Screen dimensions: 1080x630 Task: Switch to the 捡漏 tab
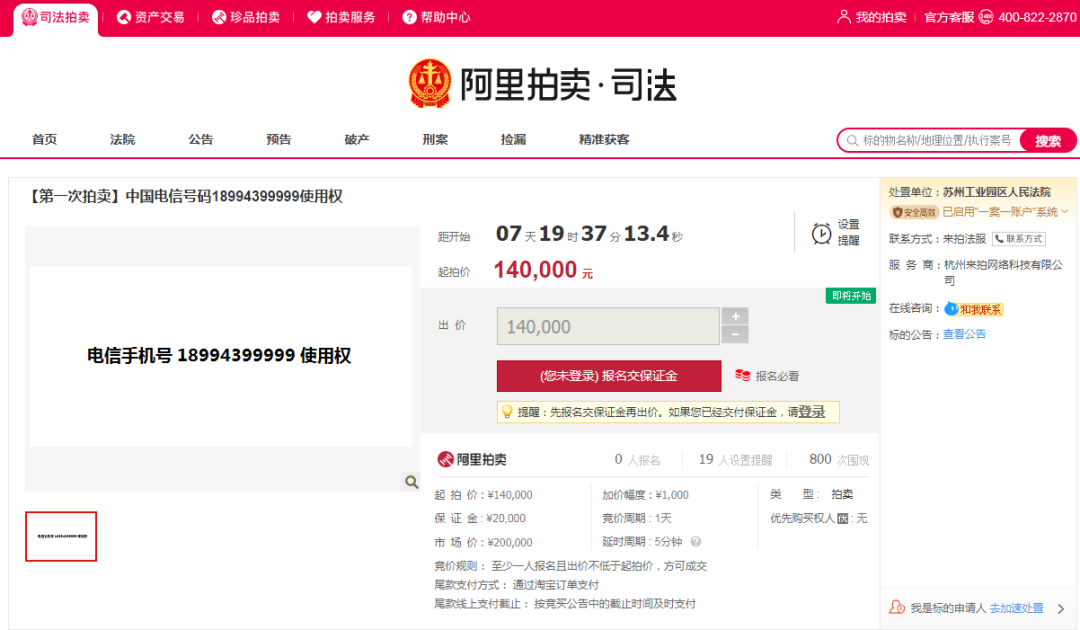click(x=513, y=140)
